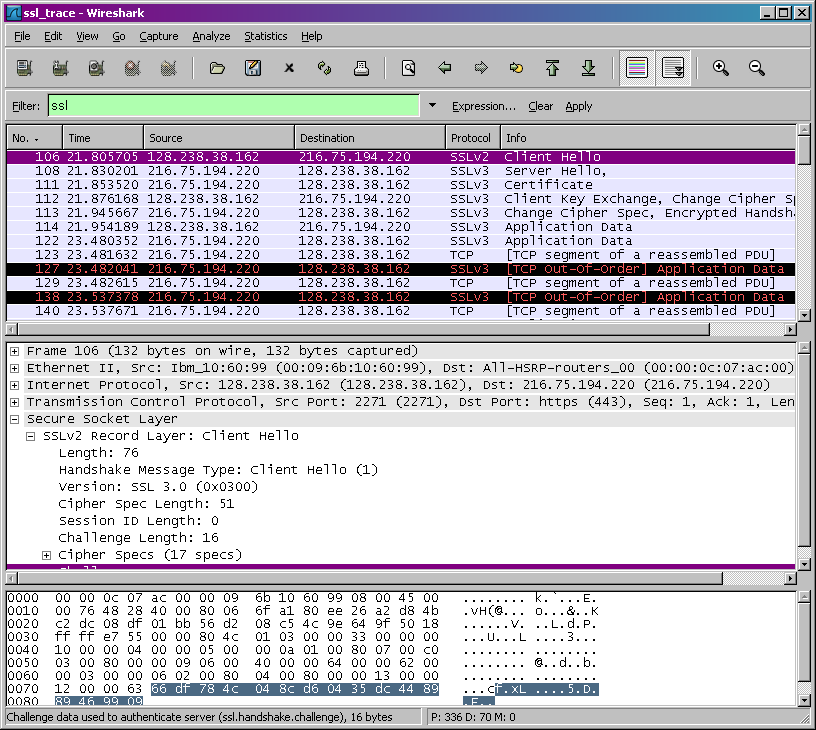Toggle auto scroll in live capture
816x730 pixels.
673,68
